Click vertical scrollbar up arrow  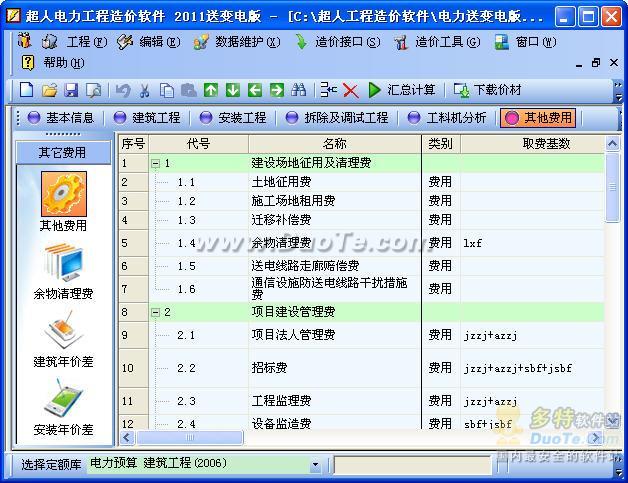tap(612, 143)
